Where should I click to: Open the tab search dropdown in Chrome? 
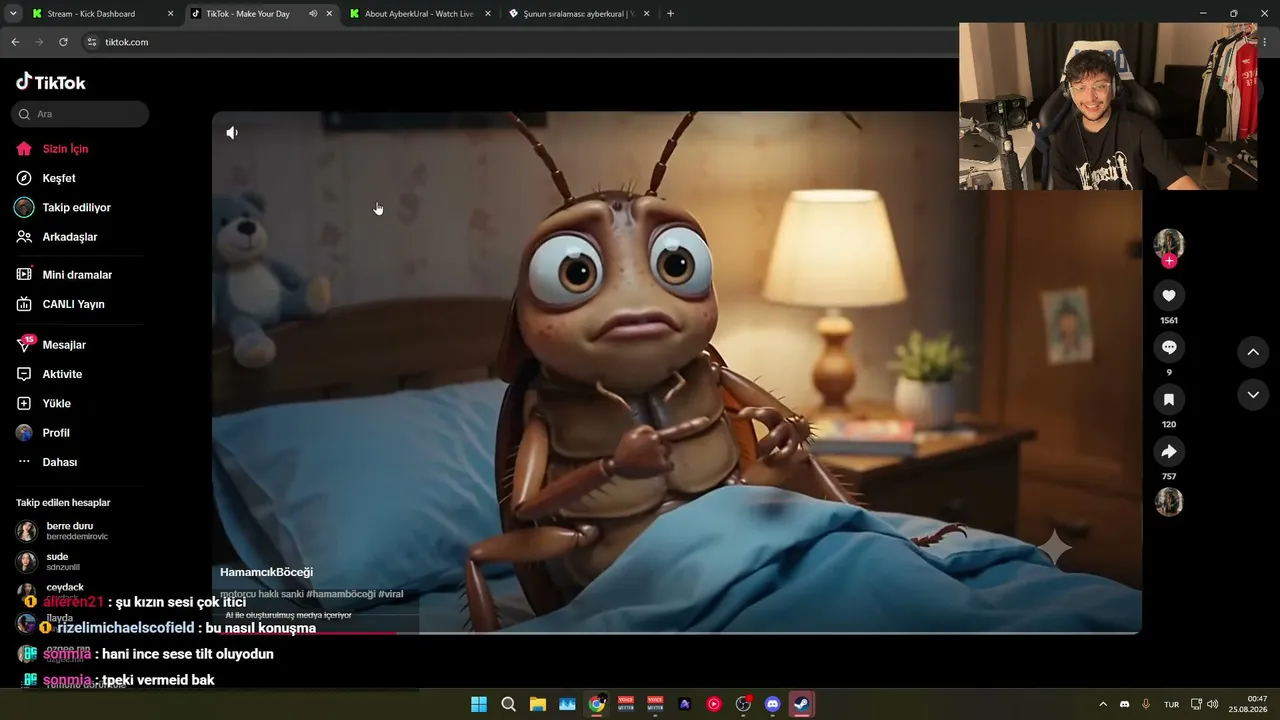point(14,14)
